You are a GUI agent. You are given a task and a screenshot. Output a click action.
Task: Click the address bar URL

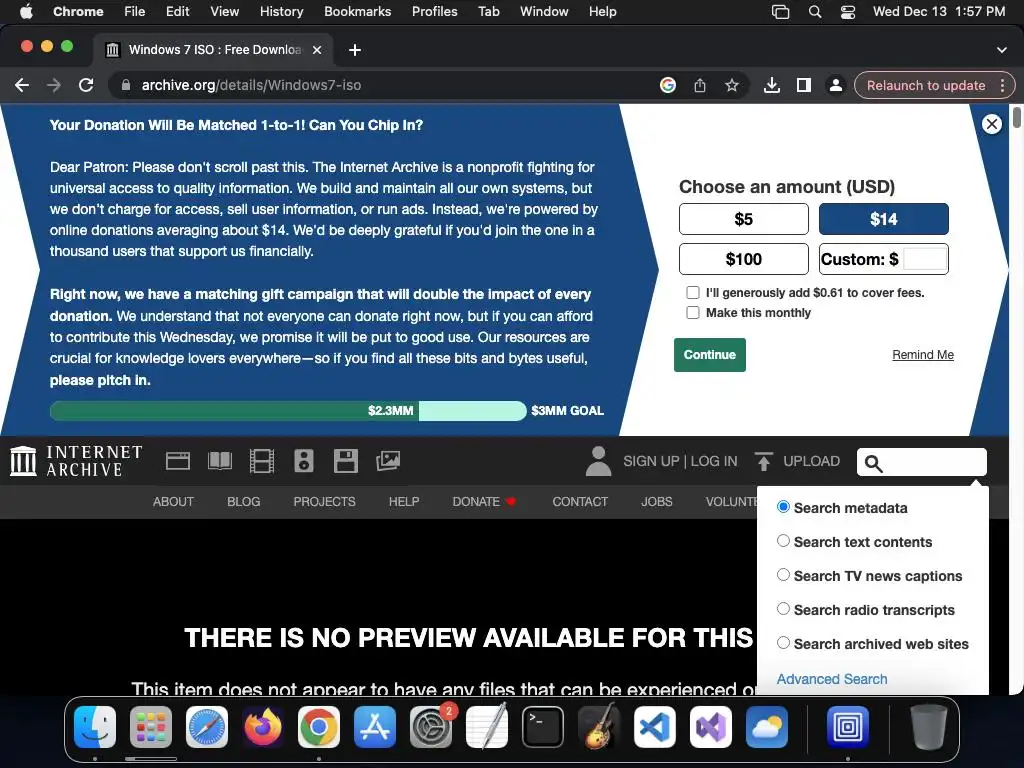251,86
